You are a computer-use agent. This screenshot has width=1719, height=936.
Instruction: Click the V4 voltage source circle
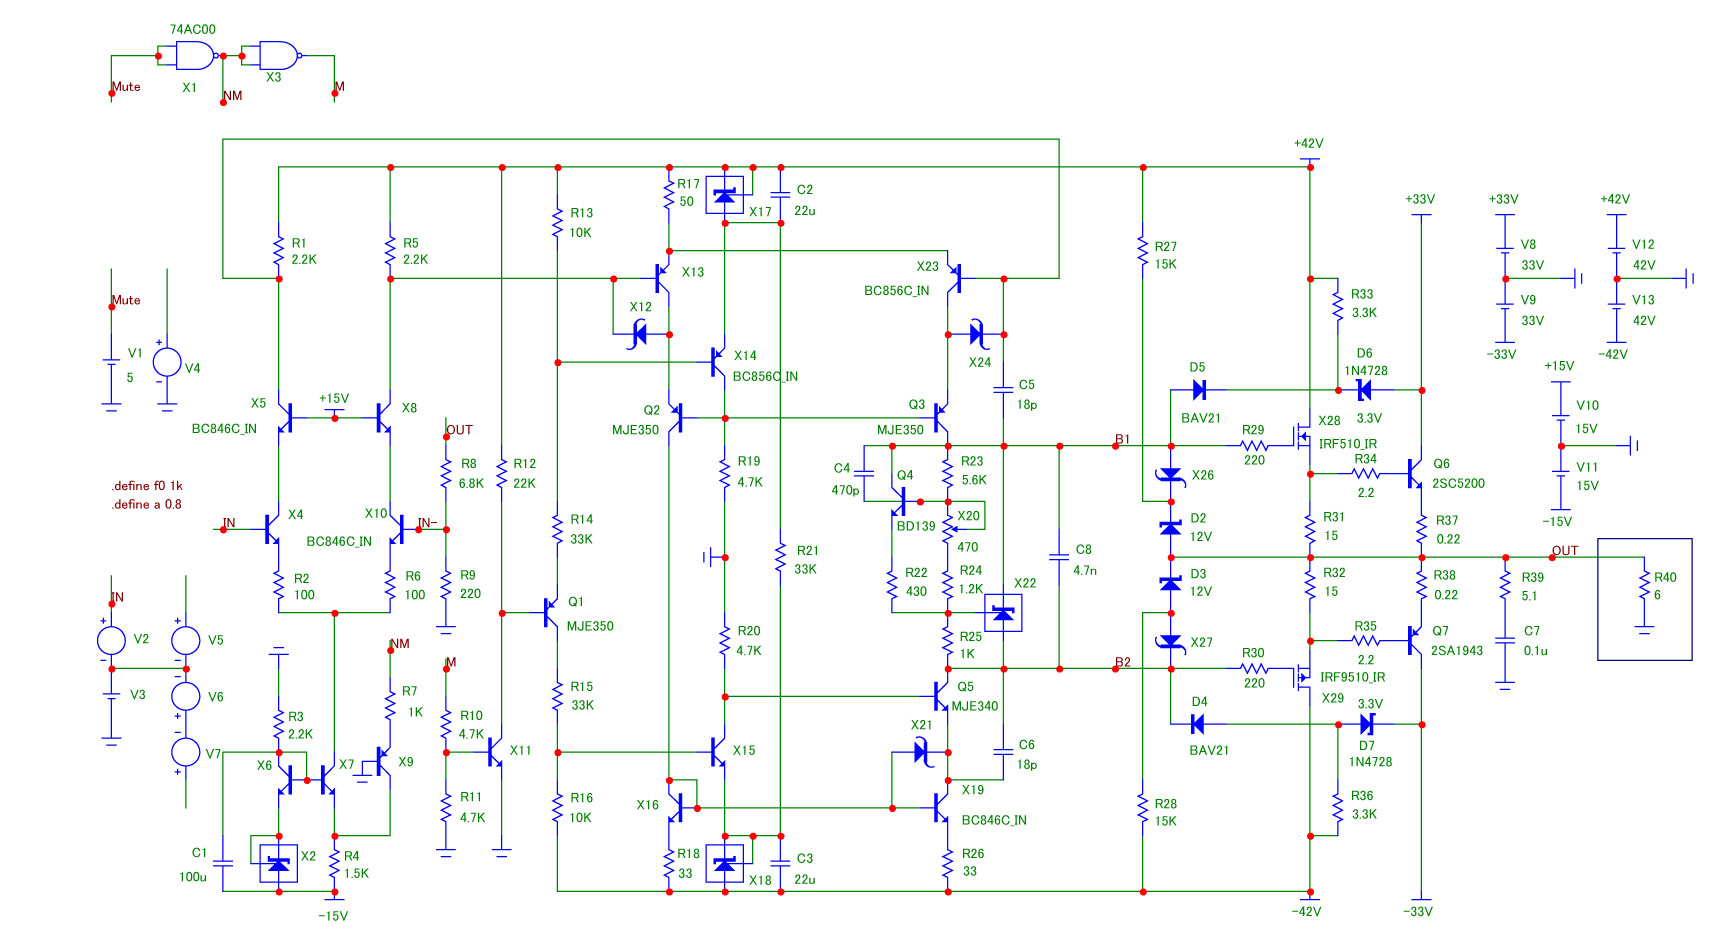(x=167, y=362)
